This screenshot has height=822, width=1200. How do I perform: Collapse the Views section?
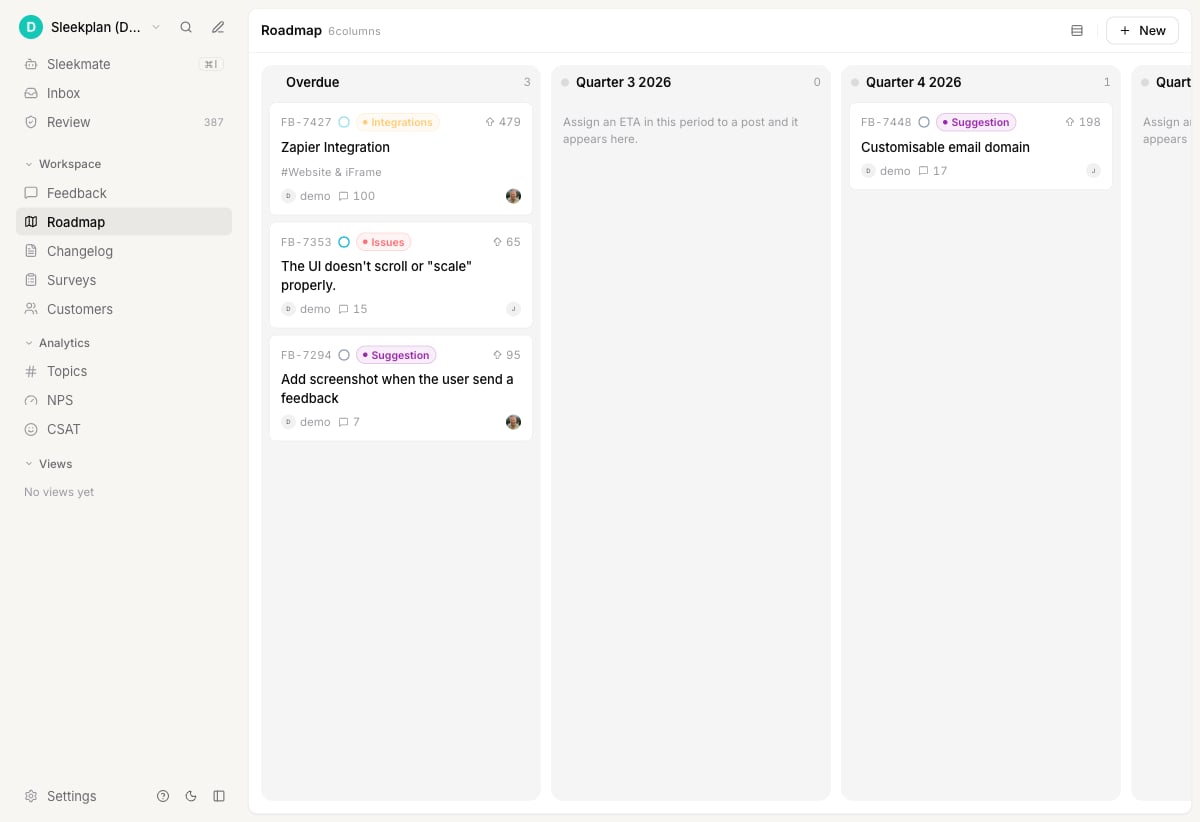point(48,464)
